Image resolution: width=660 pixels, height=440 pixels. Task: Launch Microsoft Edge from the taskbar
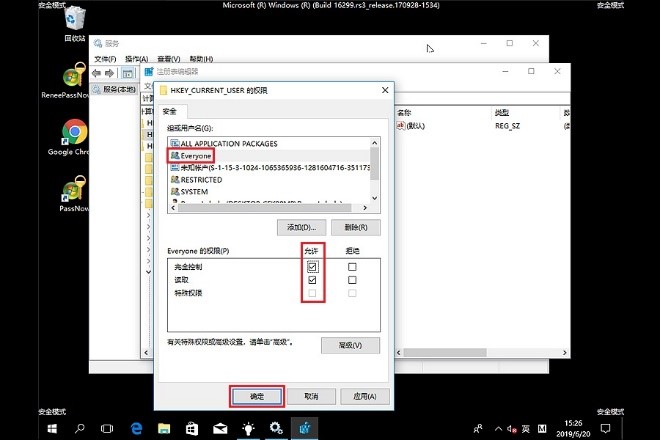tap(136, 429)
